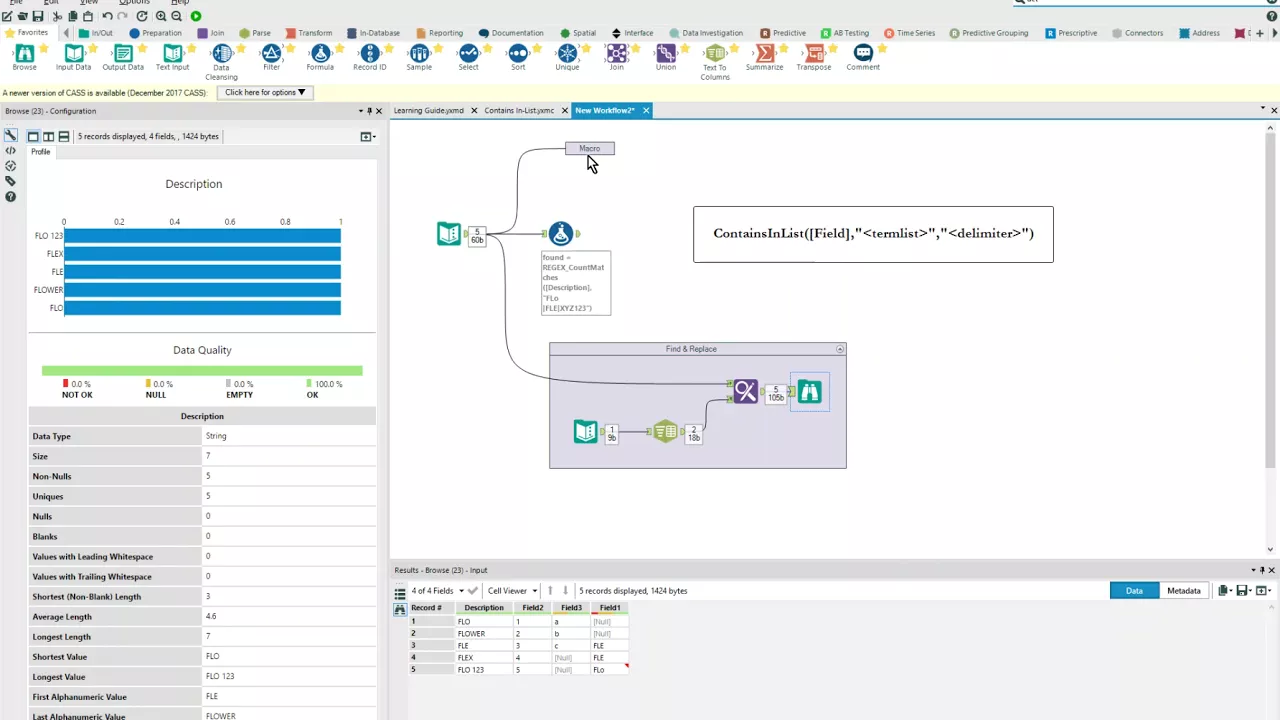
Task: Select the Text To Columns tool
Action: (x=715, y=62)
